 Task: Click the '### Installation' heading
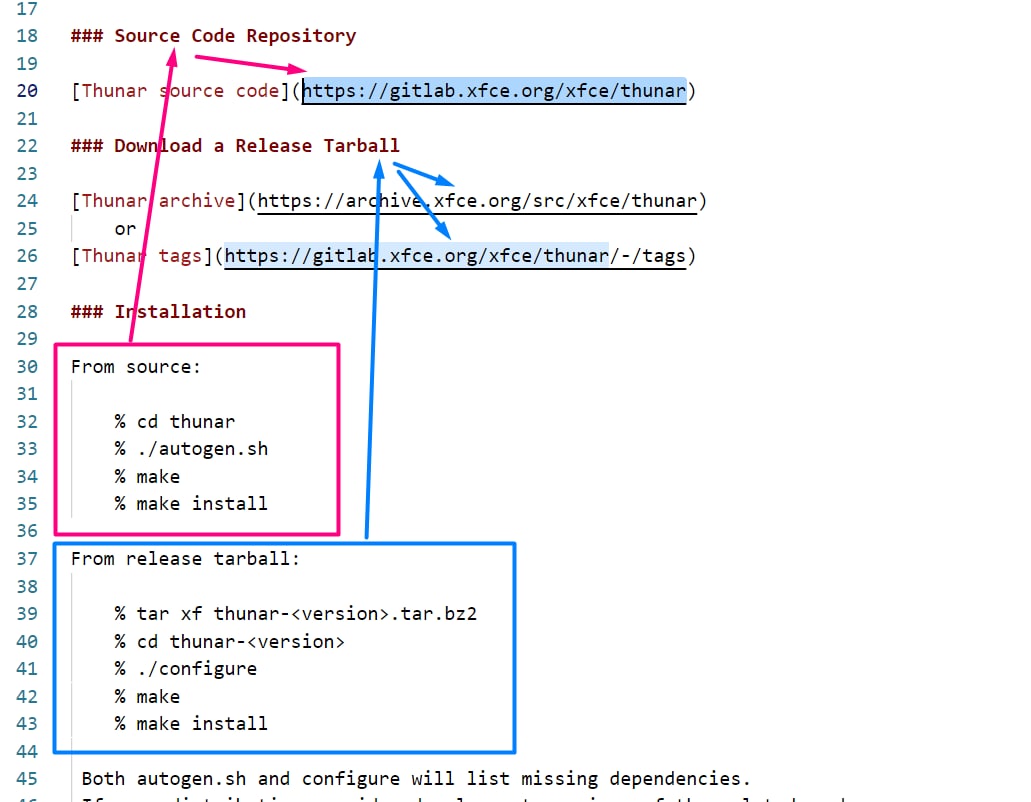point(158,311)
